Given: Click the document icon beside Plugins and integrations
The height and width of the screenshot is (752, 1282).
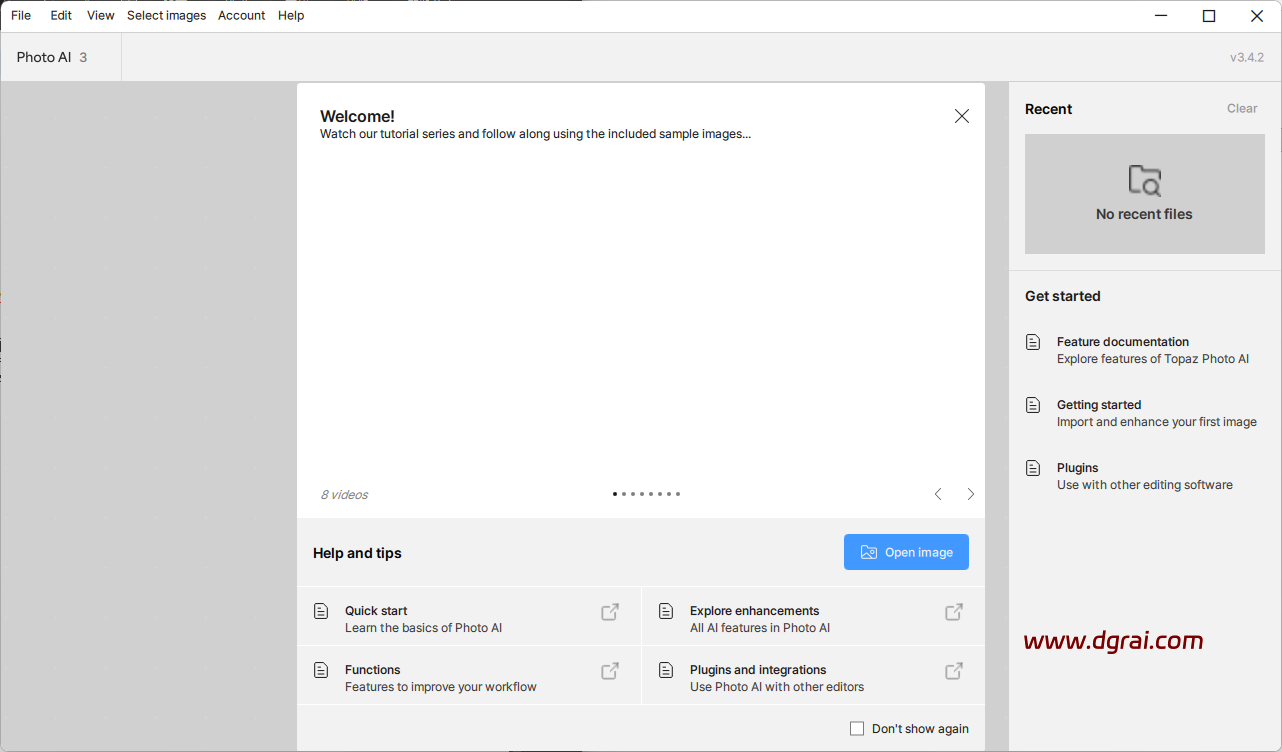Looking at the screenshot, I should coord(666,670).
